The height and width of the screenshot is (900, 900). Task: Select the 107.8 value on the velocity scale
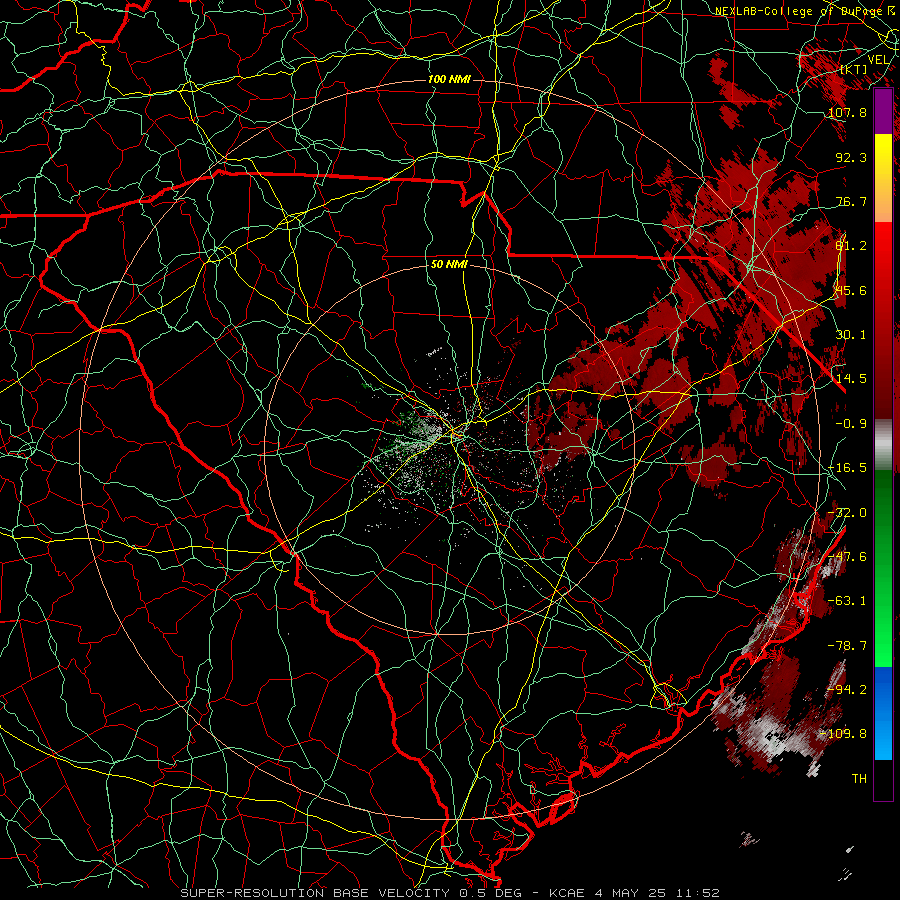click(x=848, y=112)
